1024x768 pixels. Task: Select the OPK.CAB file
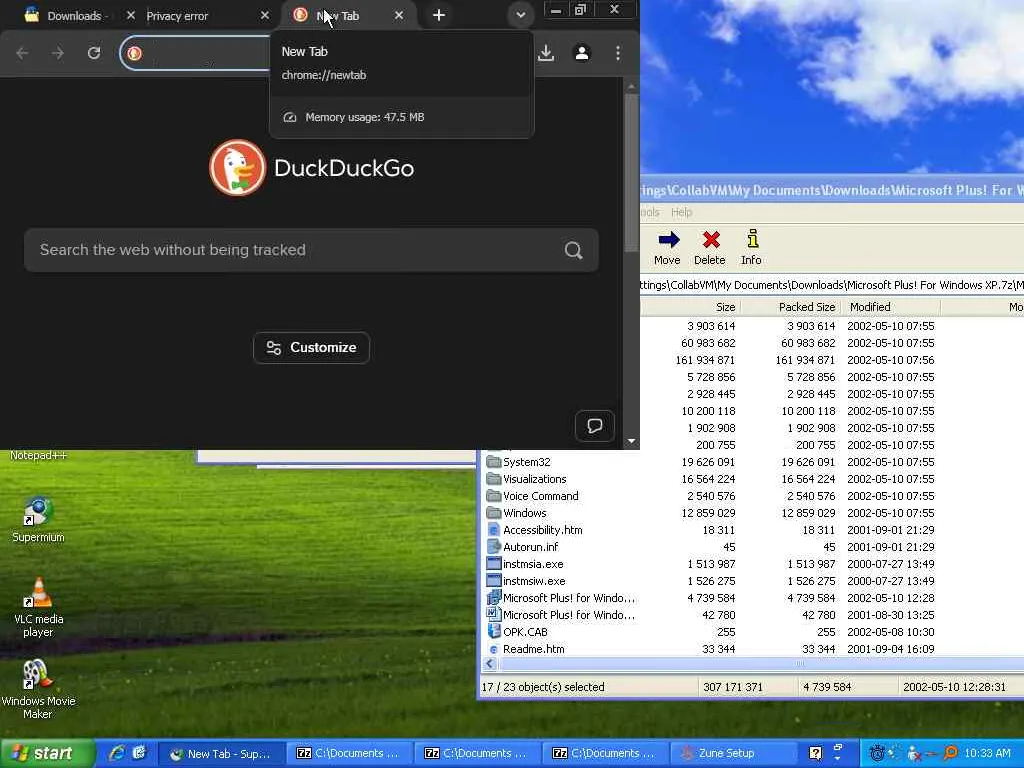[525, 632]
